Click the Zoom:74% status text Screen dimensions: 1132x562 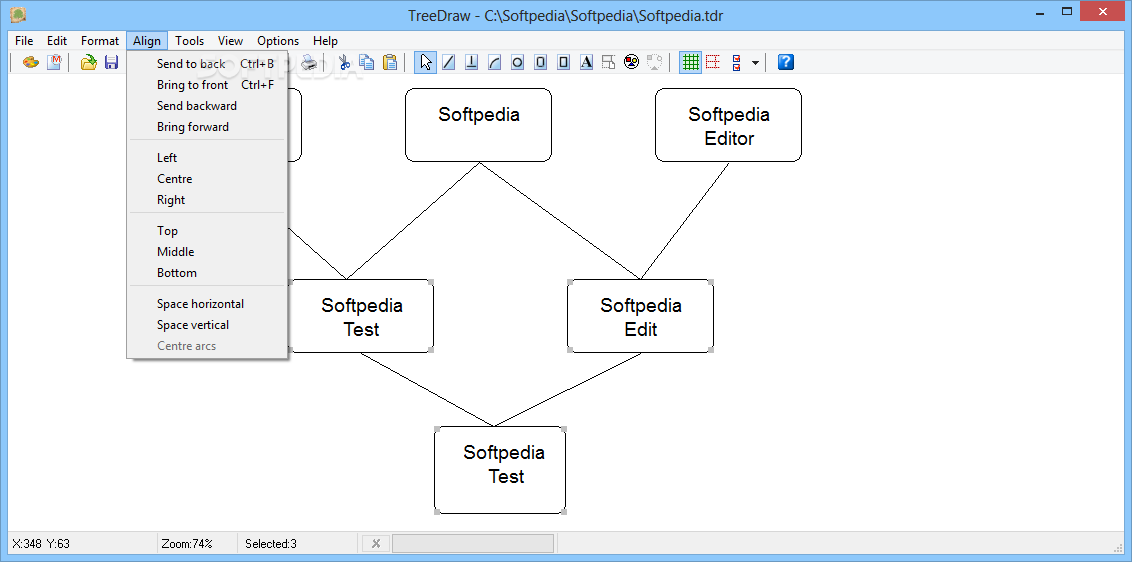point(187,544)
